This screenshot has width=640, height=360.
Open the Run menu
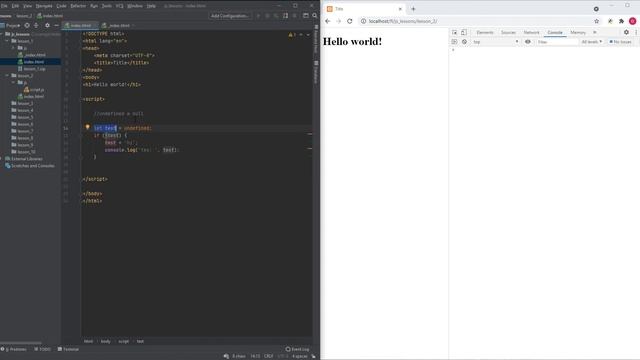tap(94, 6)
